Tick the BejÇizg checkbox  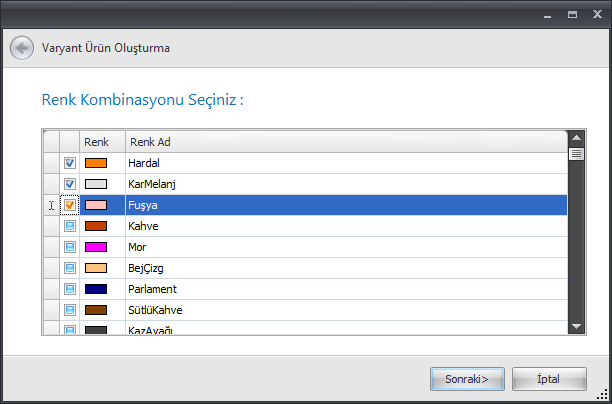[70, 268]
